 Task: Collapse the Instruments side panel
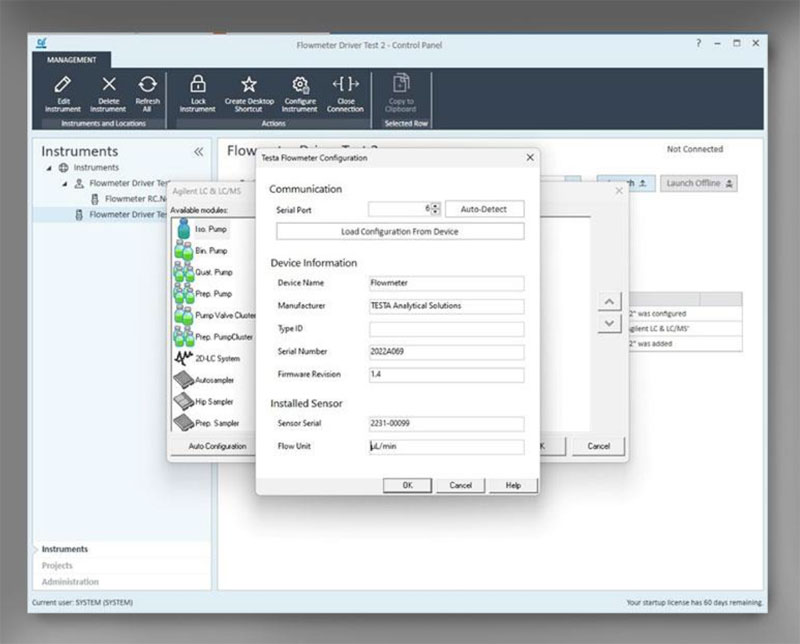pyautogui.click(x=198, y=152)
